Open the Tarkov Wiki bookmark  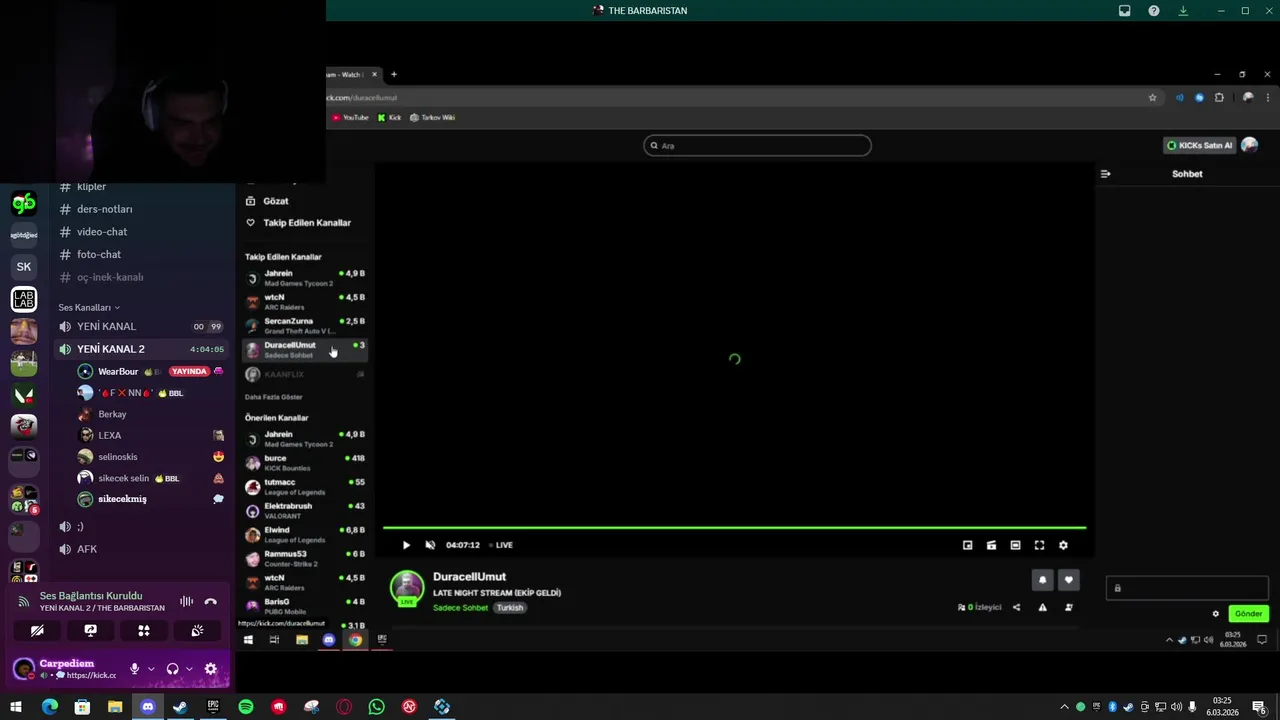[x=432, y=118]
